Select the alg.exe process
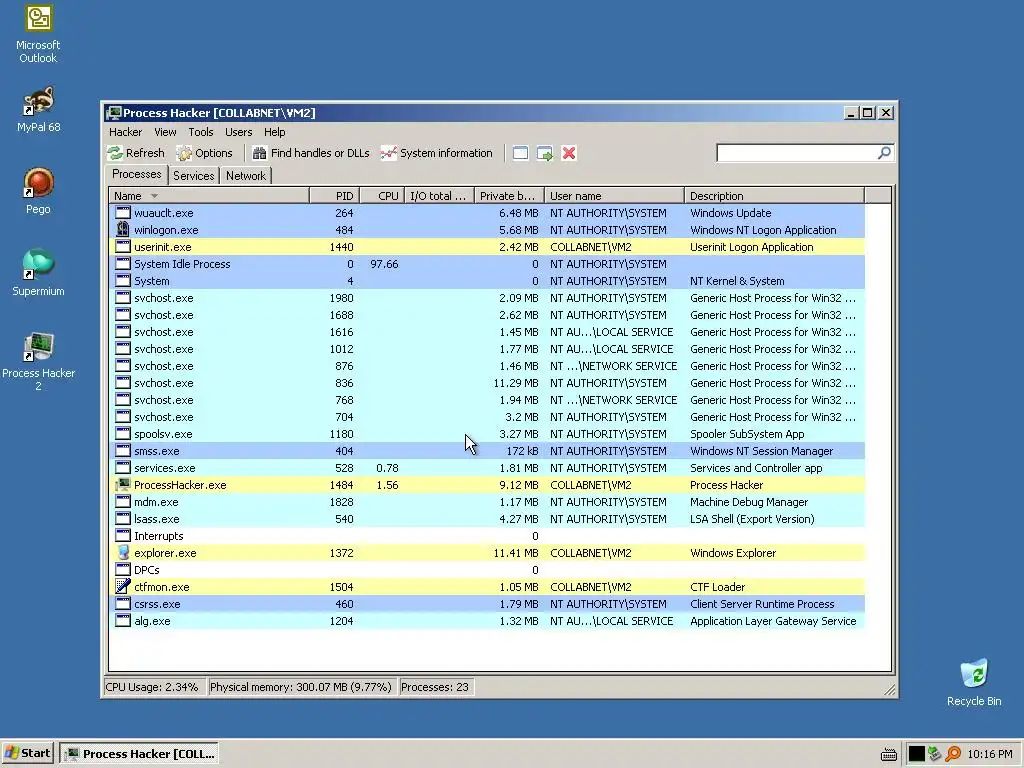This screenshot has height=768, width=1024. (x=487, y=620)
